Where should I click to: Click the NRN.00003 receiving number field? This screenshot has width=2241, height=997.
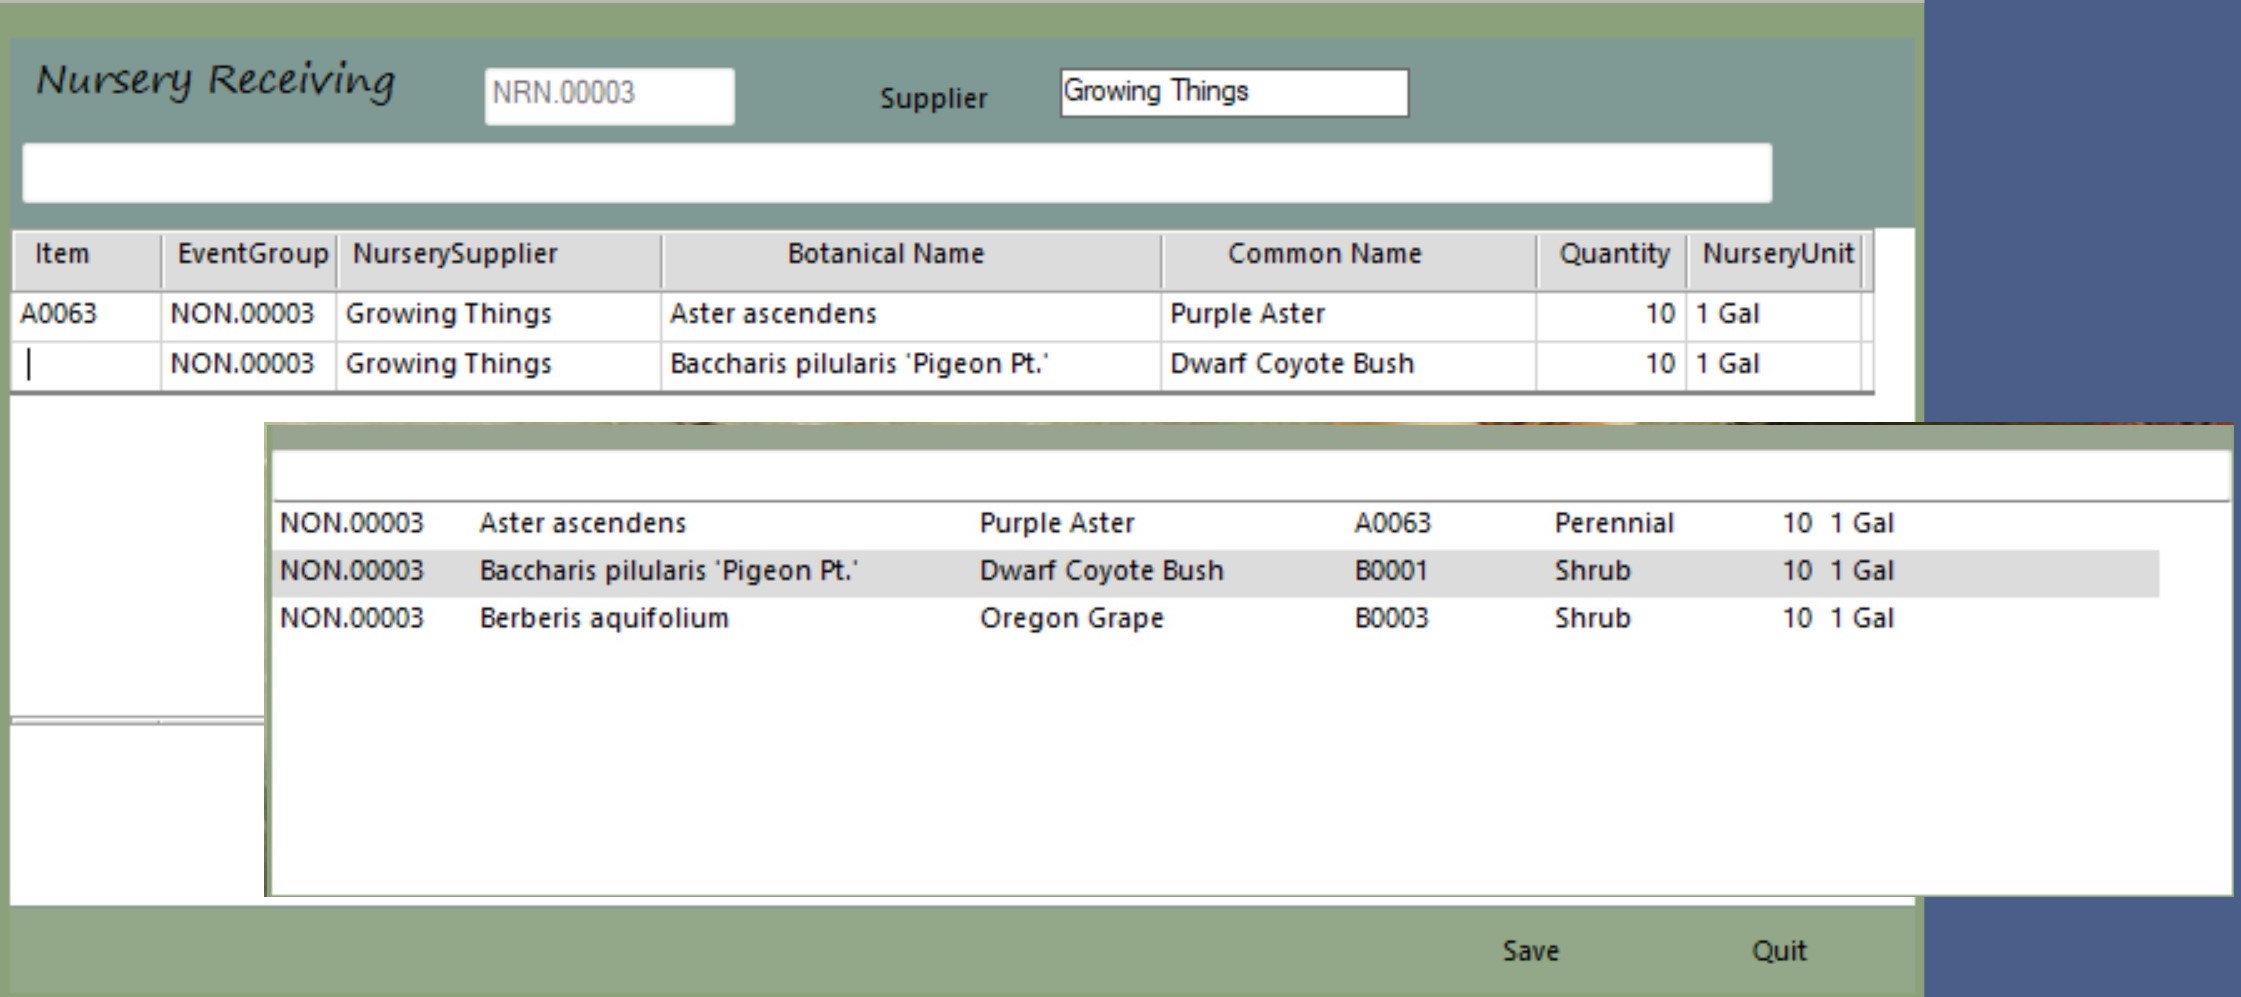point(609,96)
